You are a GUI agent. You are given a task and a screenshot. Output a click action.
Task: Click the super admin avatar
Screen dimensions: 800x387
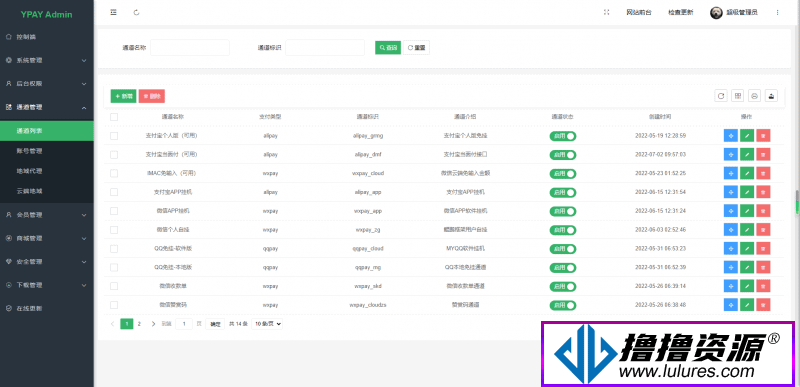716,12
